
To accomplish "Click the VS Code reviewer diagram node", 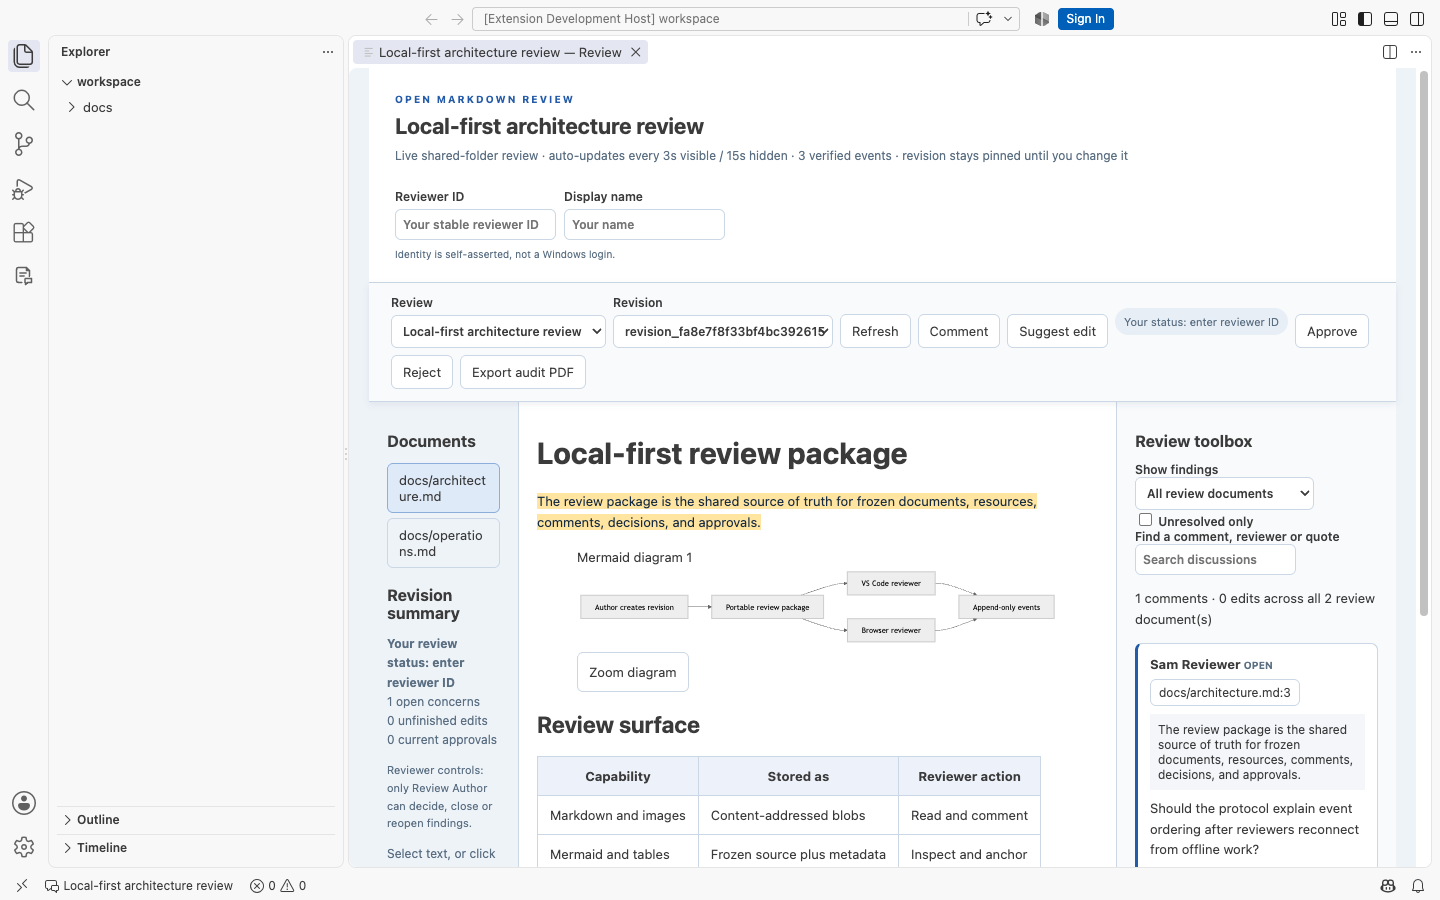I will (x=891, y=583).
